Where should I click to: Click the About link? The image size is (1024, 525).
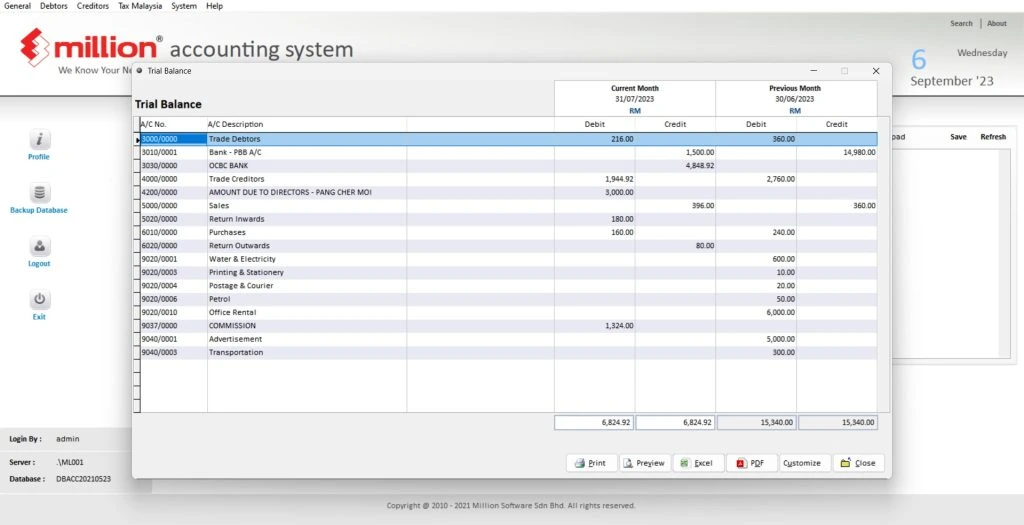997,24
